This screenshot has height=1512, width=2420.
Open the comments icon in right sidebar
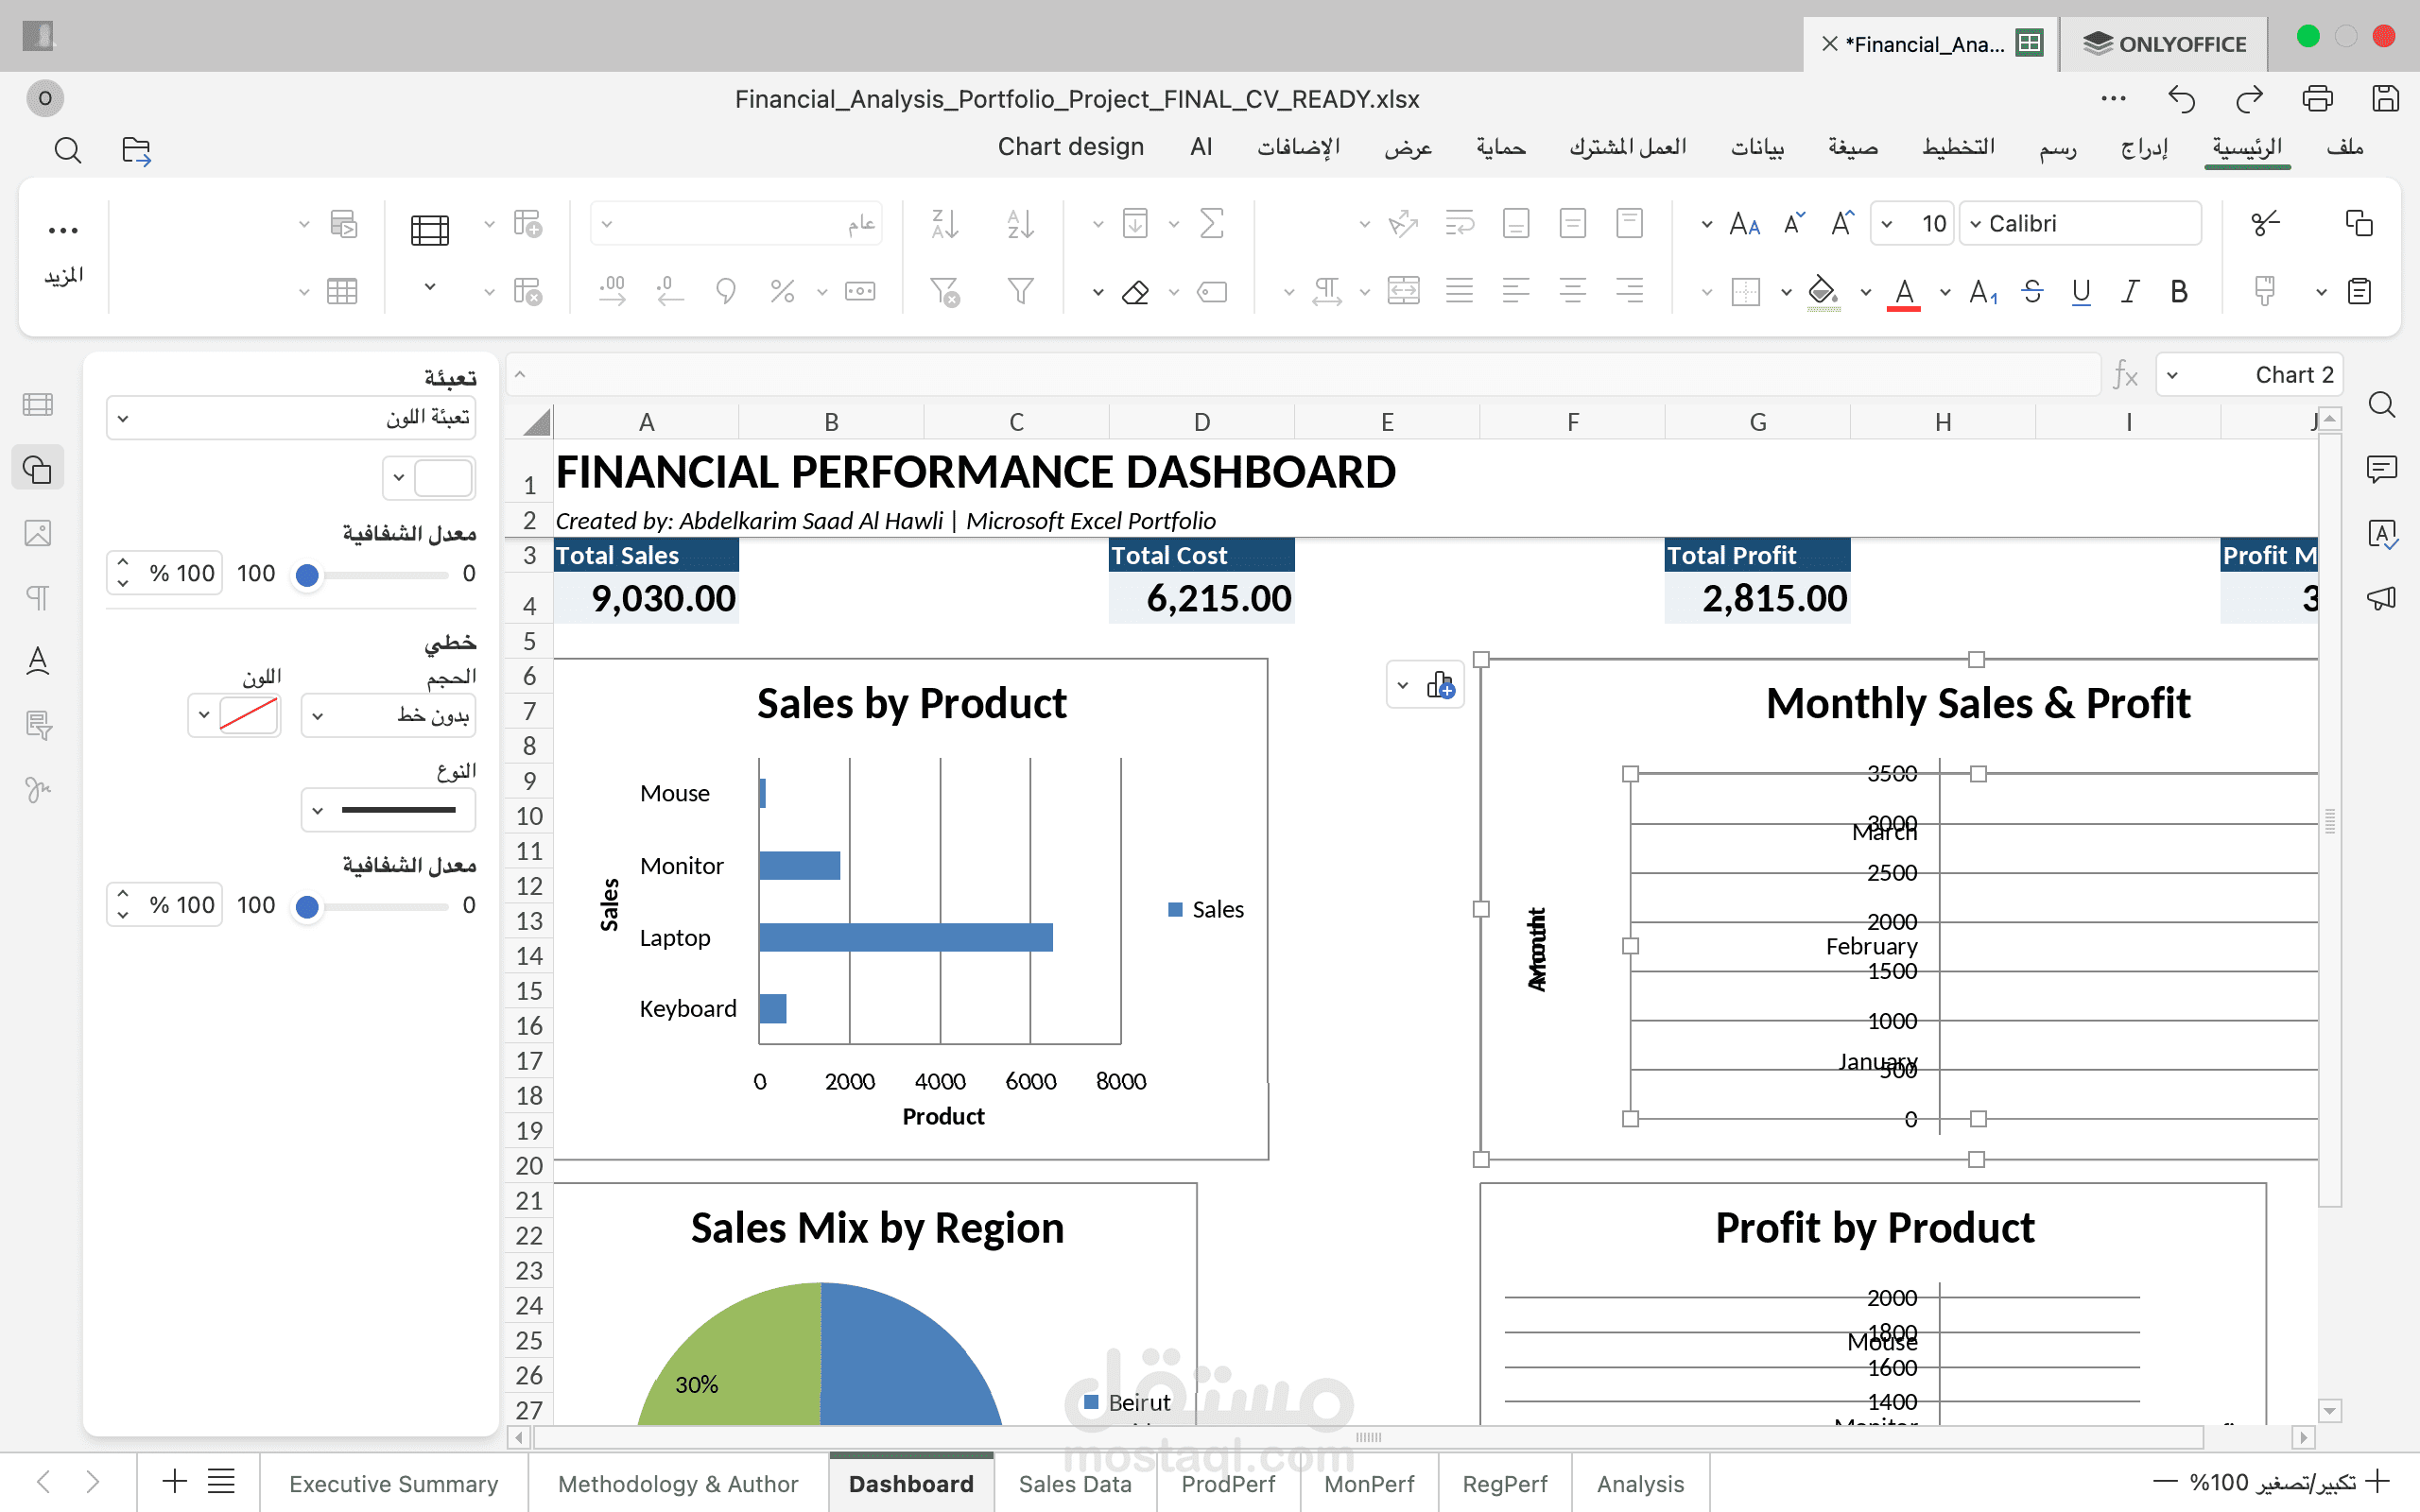[2382, 468]
